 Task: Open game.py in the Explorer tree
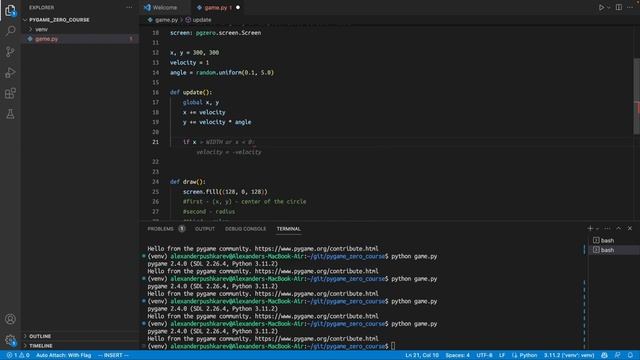click(47, 39)
